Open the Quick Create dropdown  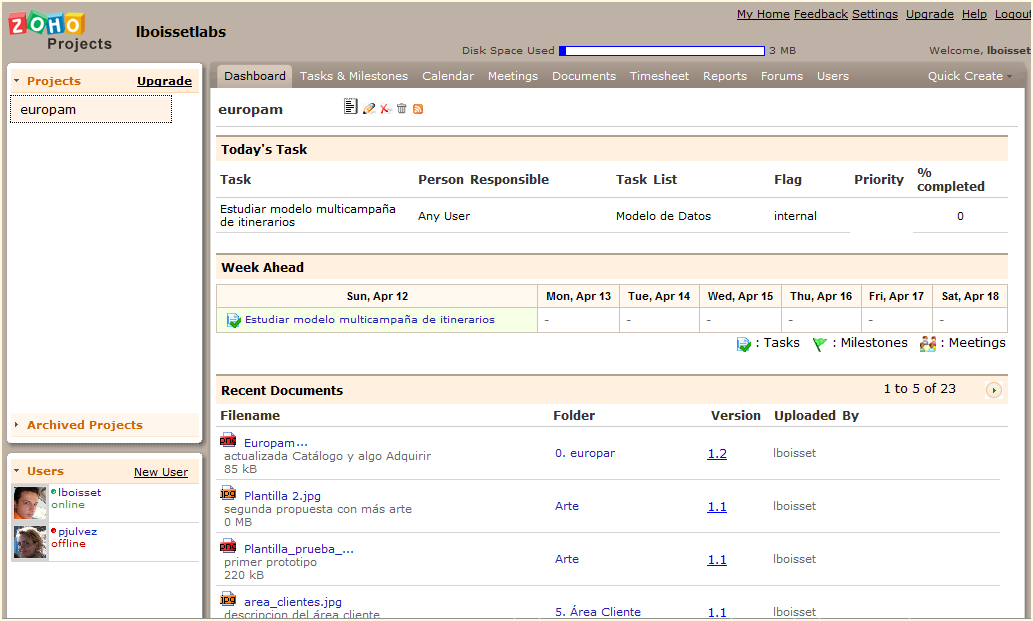coord(969,76)
